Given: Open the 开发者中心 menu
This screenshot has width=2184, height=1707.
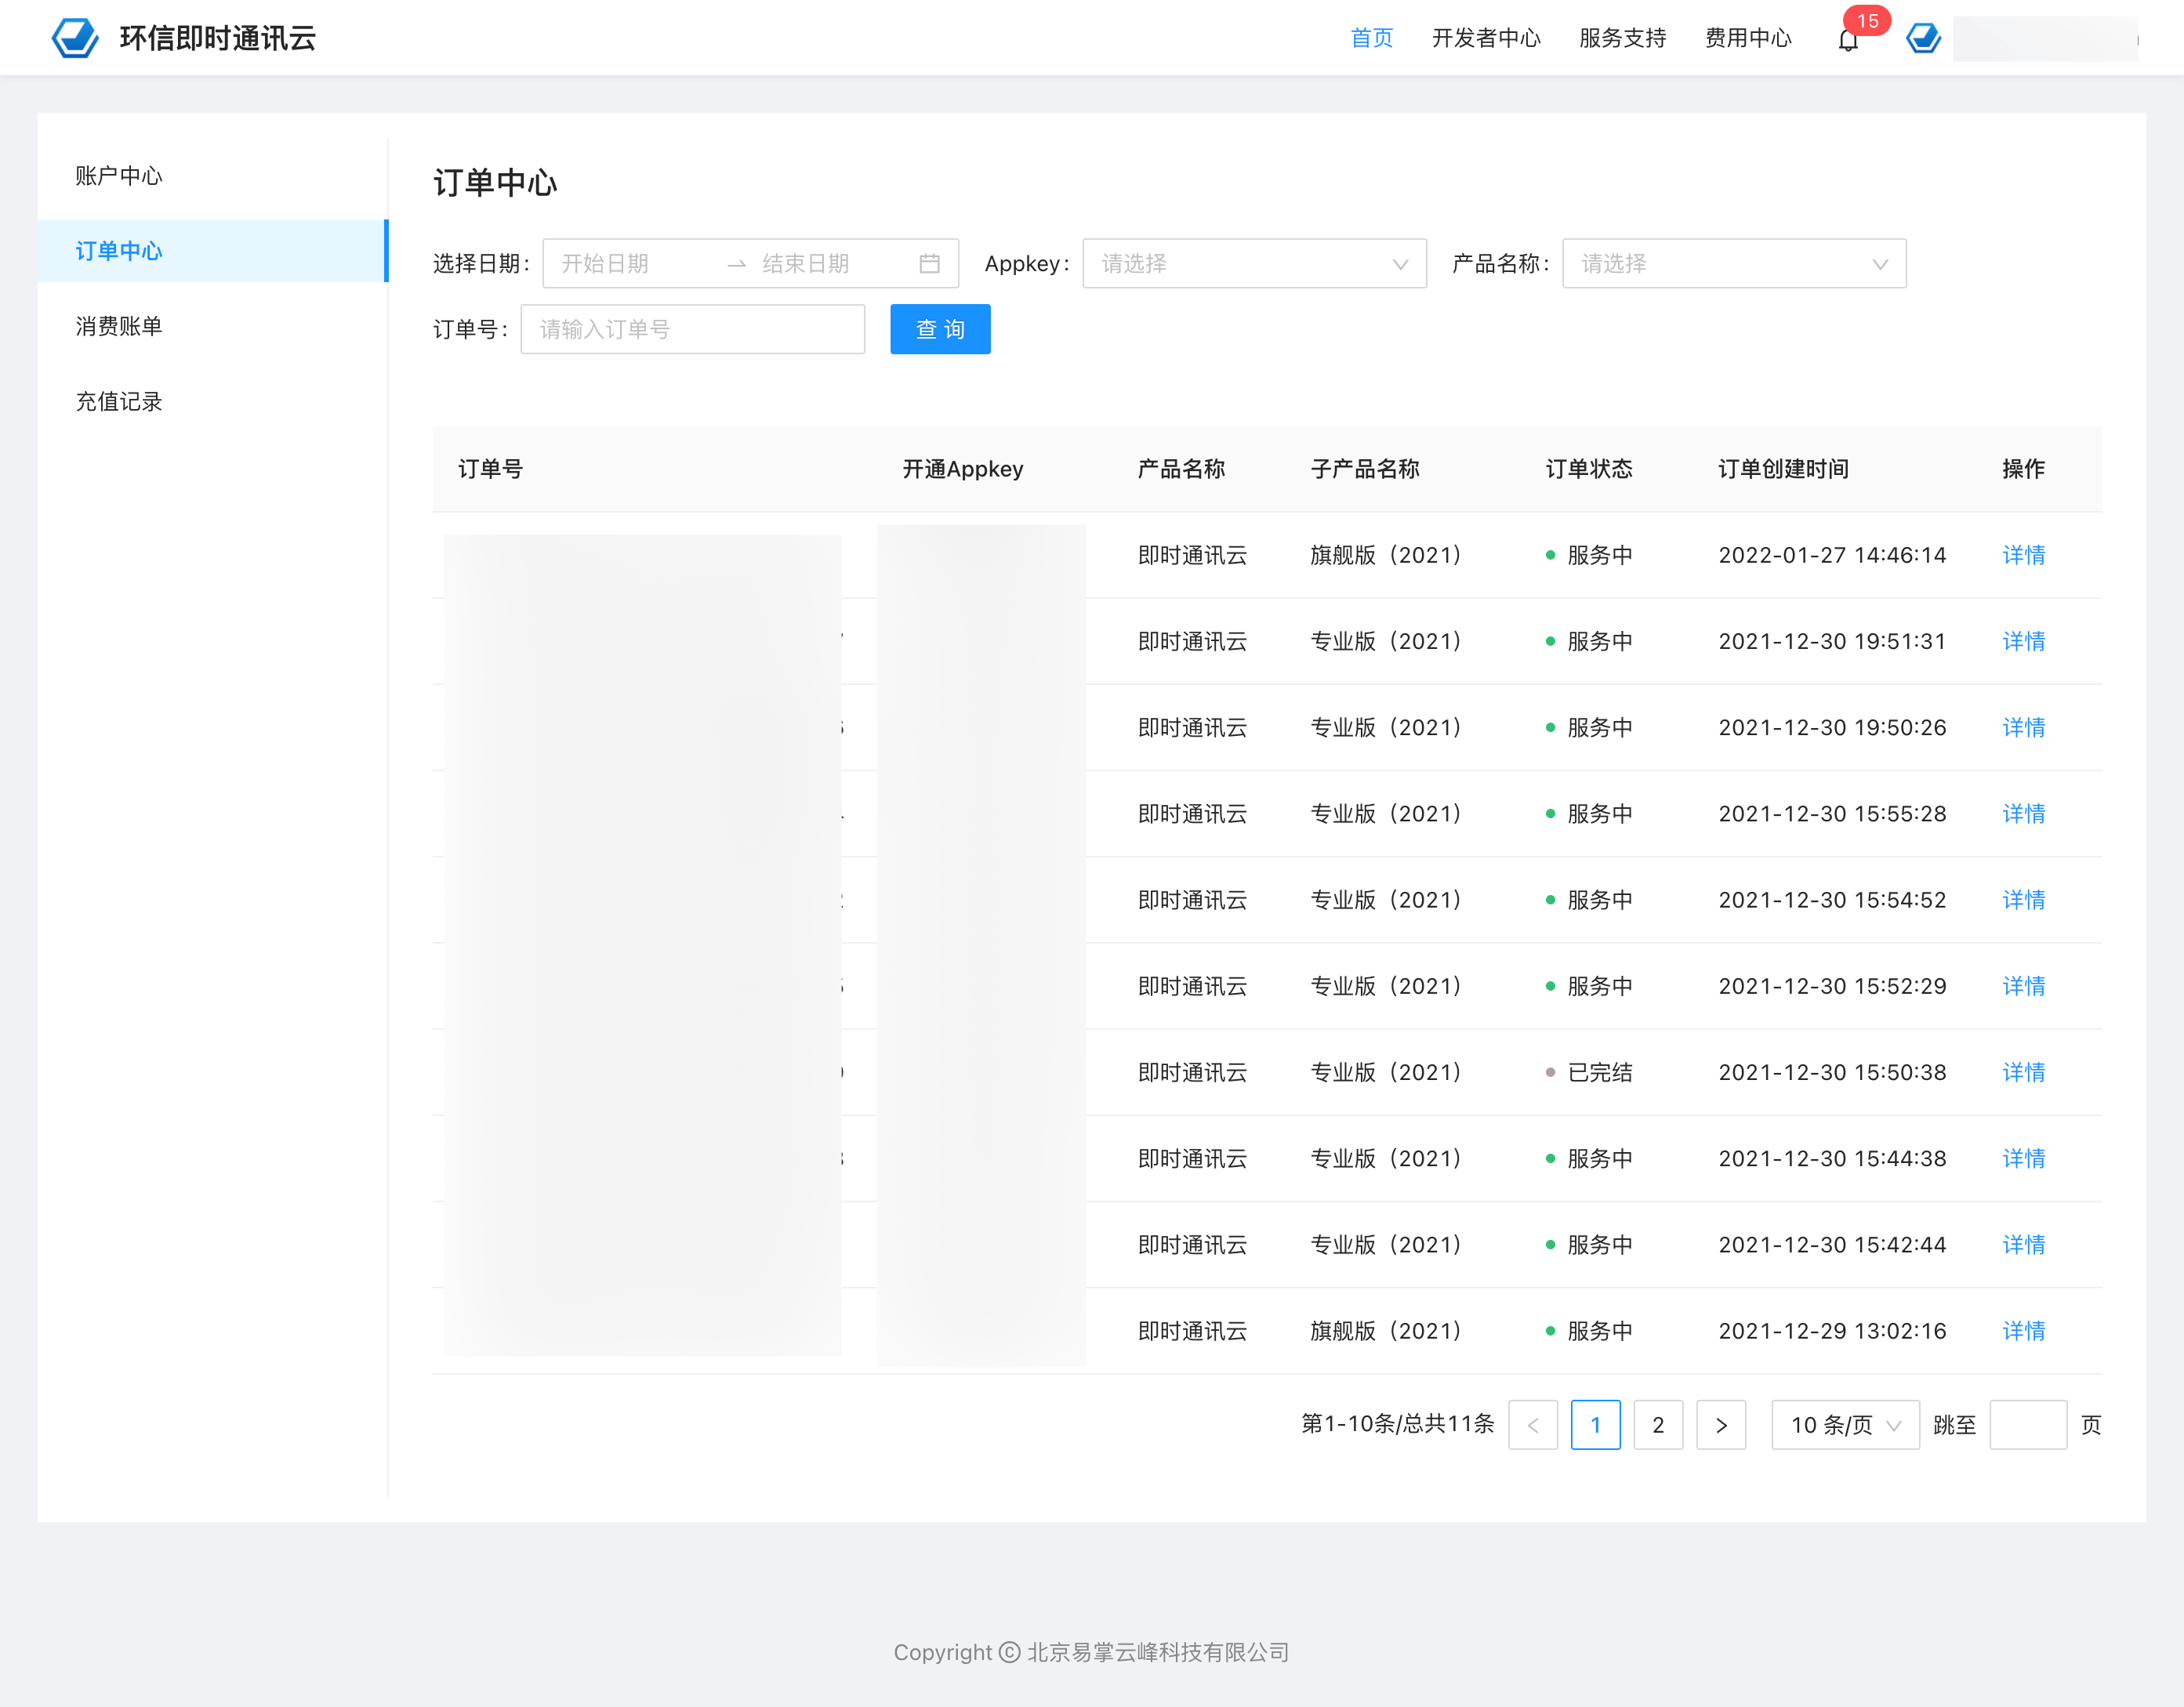Looking at the screenshot, I should (1486, 38).
